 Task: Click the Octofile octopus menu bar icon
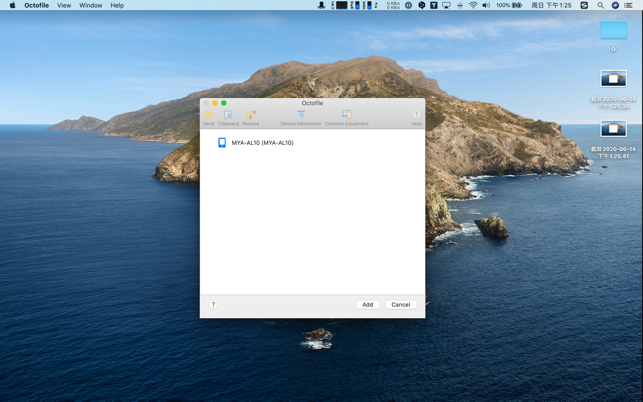point(322,5)
